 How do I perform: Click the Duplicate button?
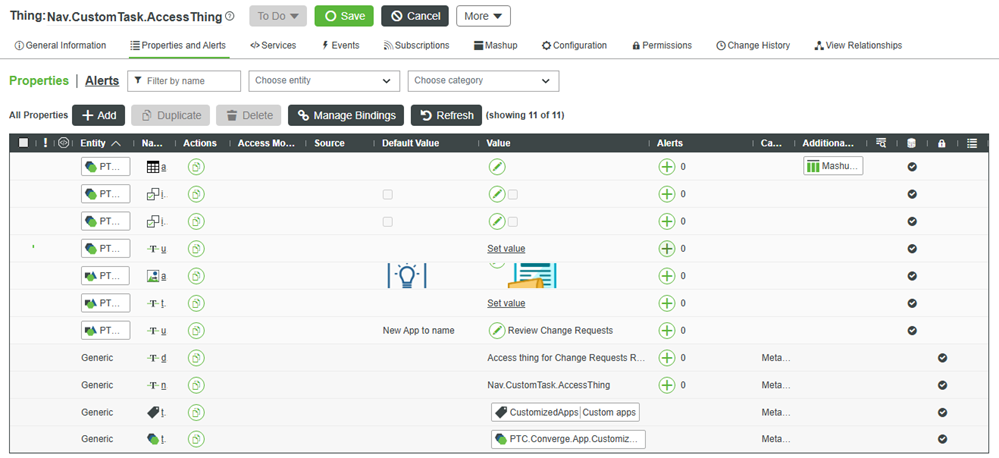(x=170, y=115)
